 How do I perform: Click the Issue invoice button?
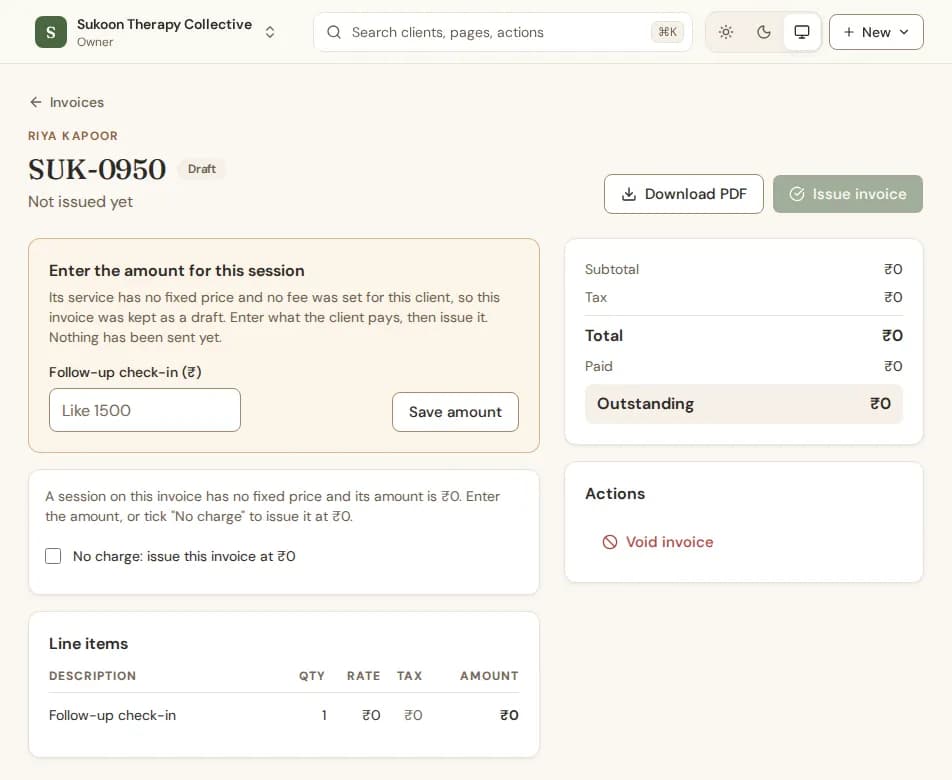848,194
